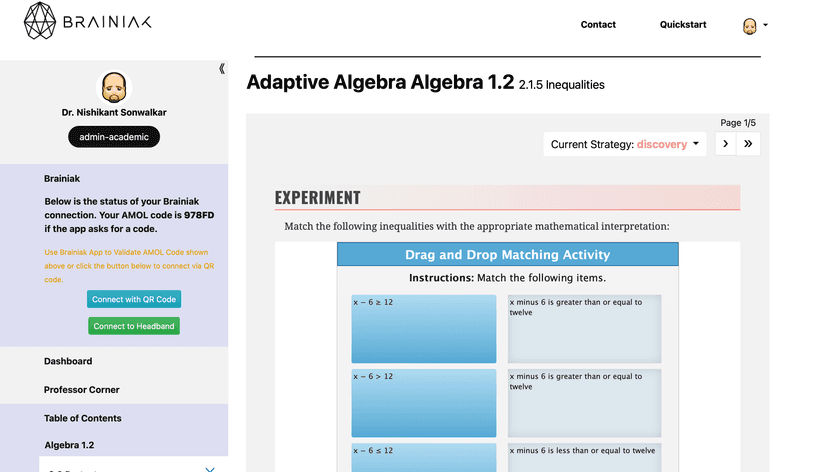Viewport: 828px width, 472px height.
Task: Open the account dropdown caret at top right
Action: click(x=765, y=25)
